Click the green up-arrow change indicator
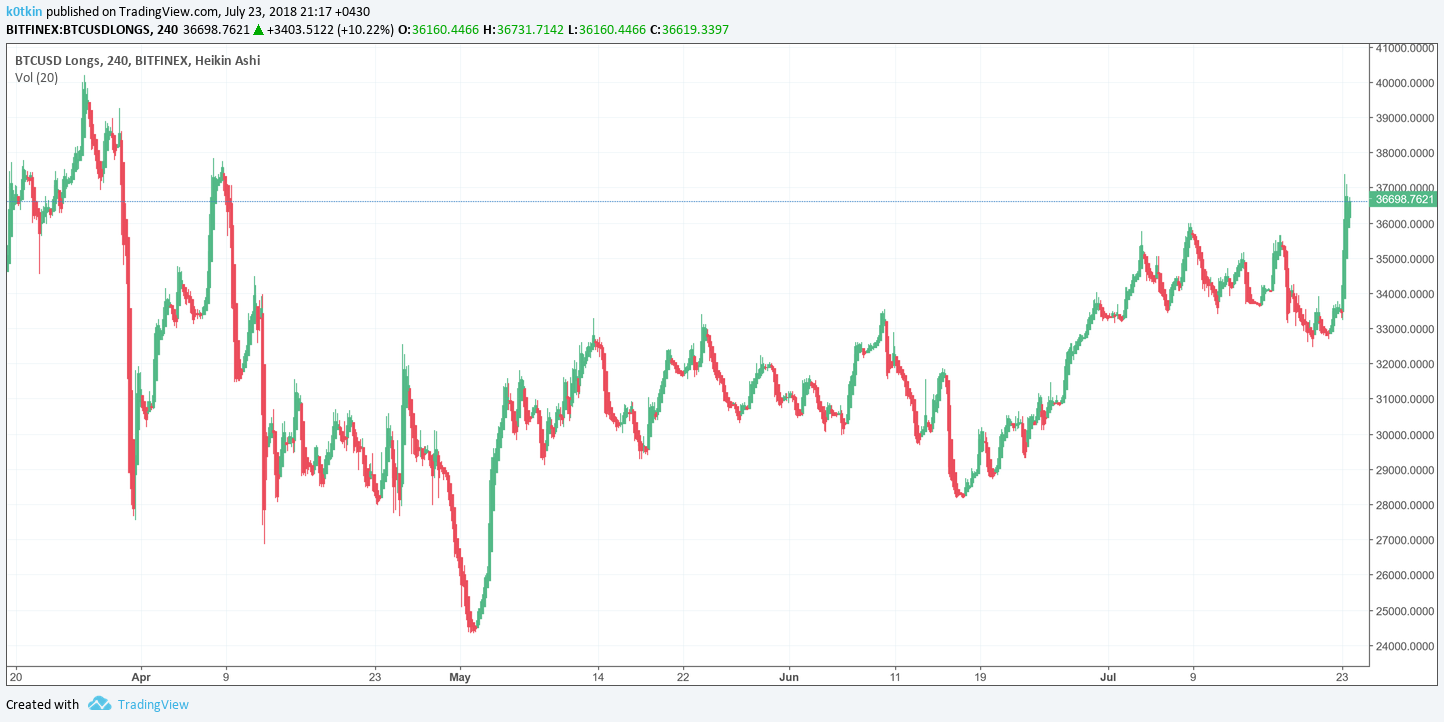This screenshot has height=722, width=1444. pyautogui.click(x=258, y=30)
